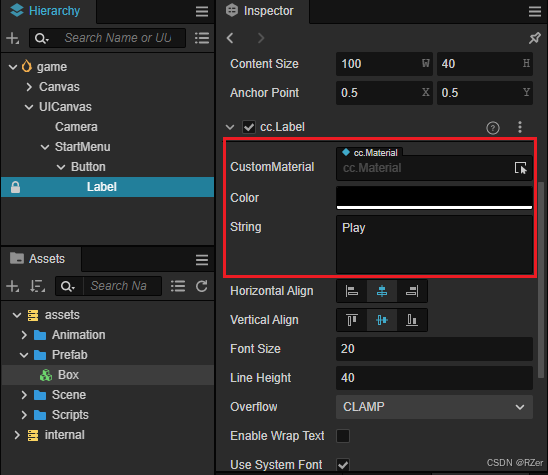Toggle the cc.Label component checkbox
The height and width of the screenshot is (475, 548).
click(x=249, y=127)
